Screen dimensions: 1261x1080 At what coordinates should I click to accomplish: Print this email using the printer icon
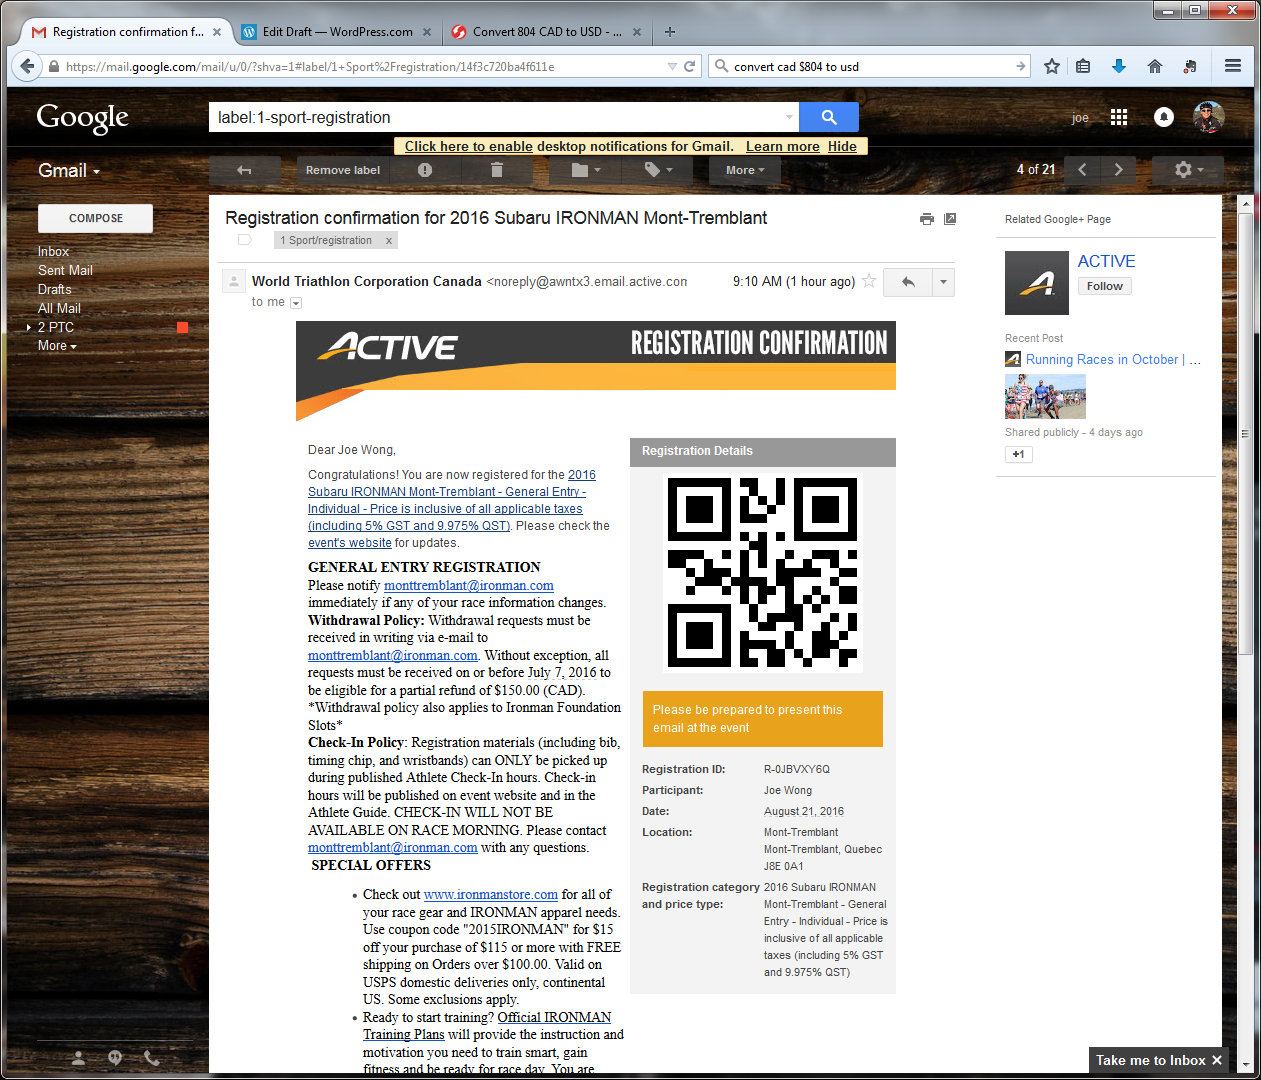[926, 219]
